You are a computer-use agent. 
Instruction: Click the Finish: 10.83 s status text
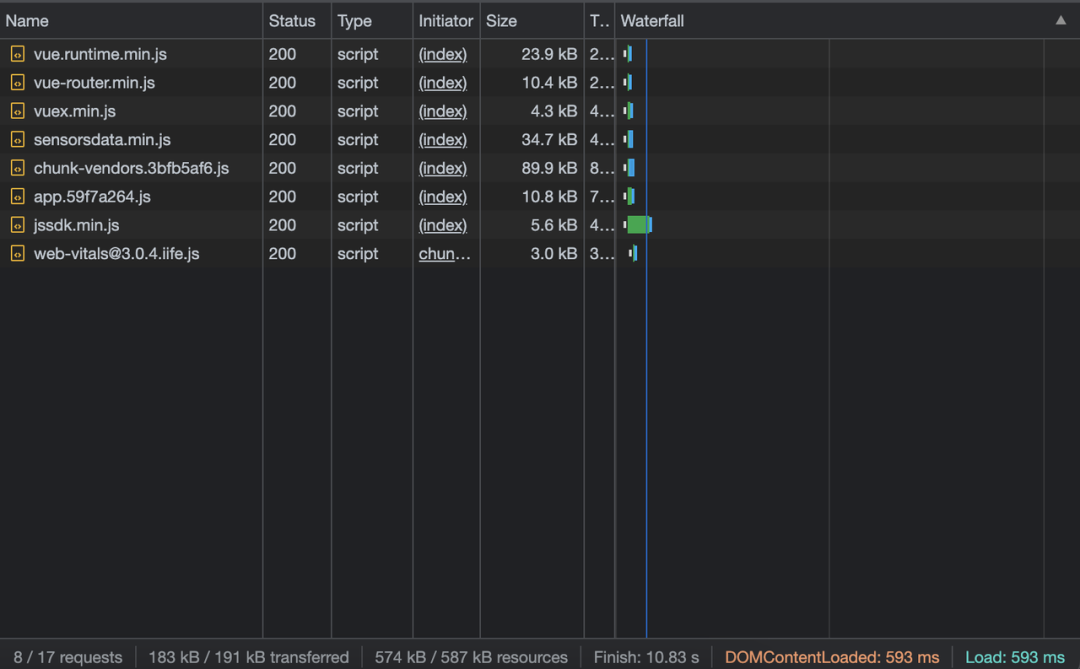[646, 657]
